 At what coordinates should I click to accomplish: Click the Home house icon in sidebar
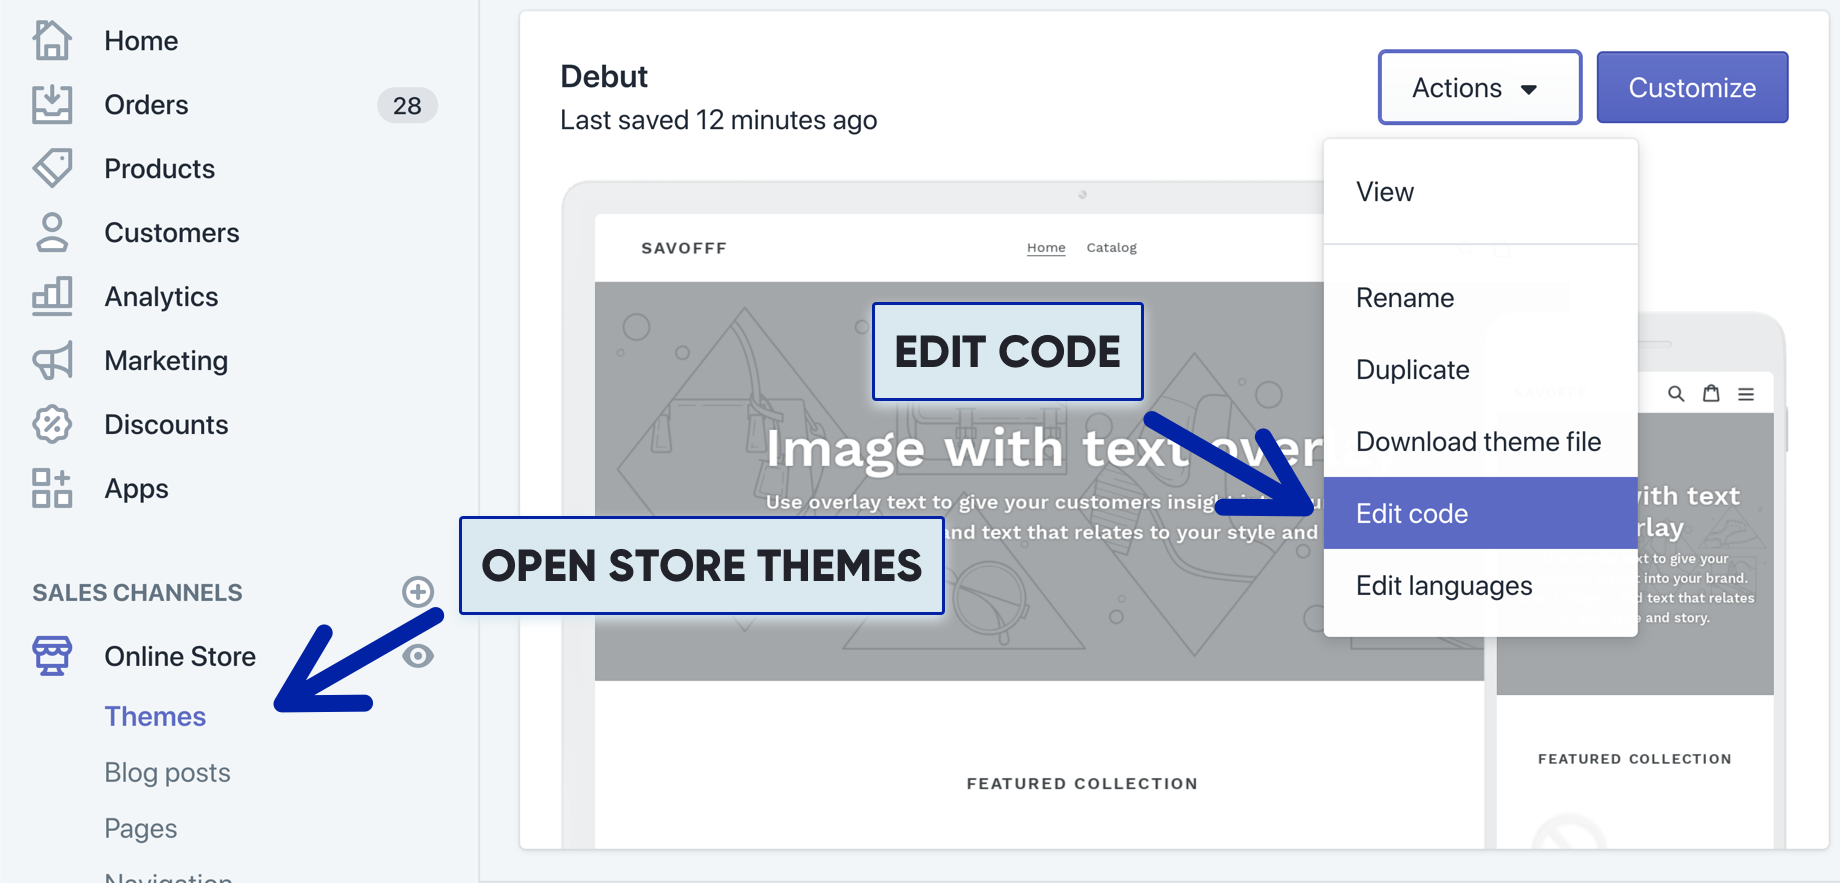[52, 41]
